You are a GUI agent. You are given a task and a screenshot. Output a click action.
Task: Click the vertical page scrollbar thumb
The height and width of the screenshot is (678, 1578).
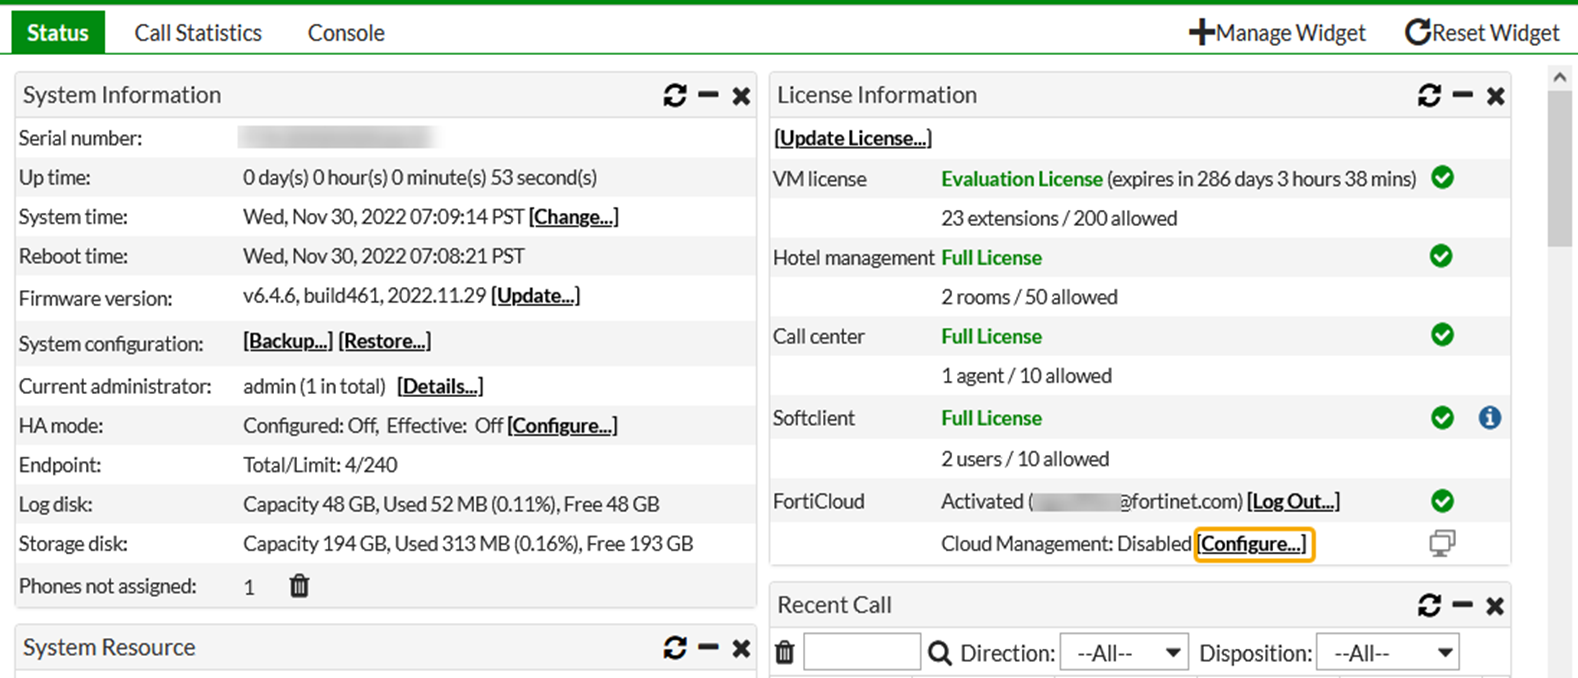[1560, 170]
